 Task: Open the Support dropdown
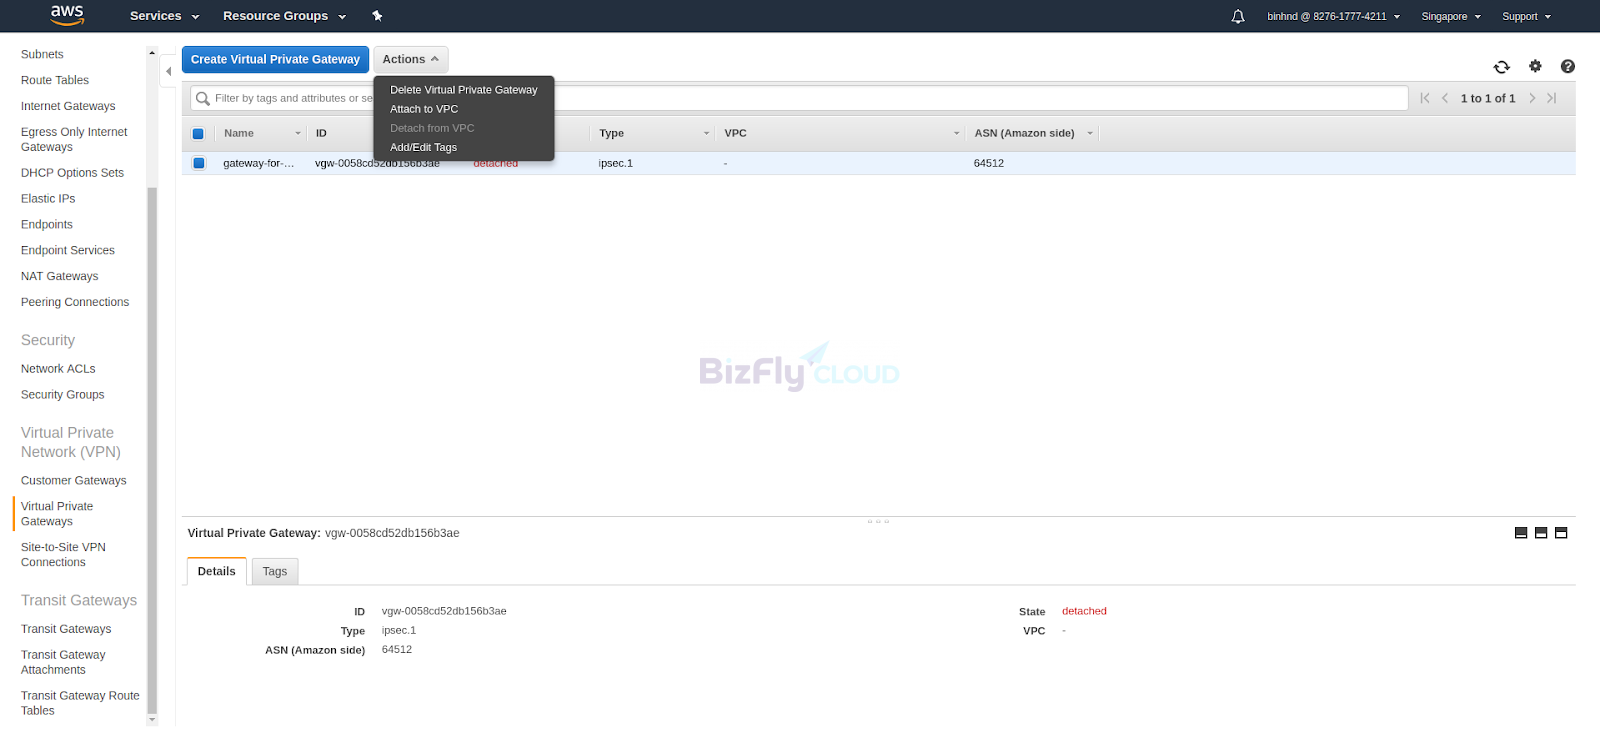(x=1526, y=16)
